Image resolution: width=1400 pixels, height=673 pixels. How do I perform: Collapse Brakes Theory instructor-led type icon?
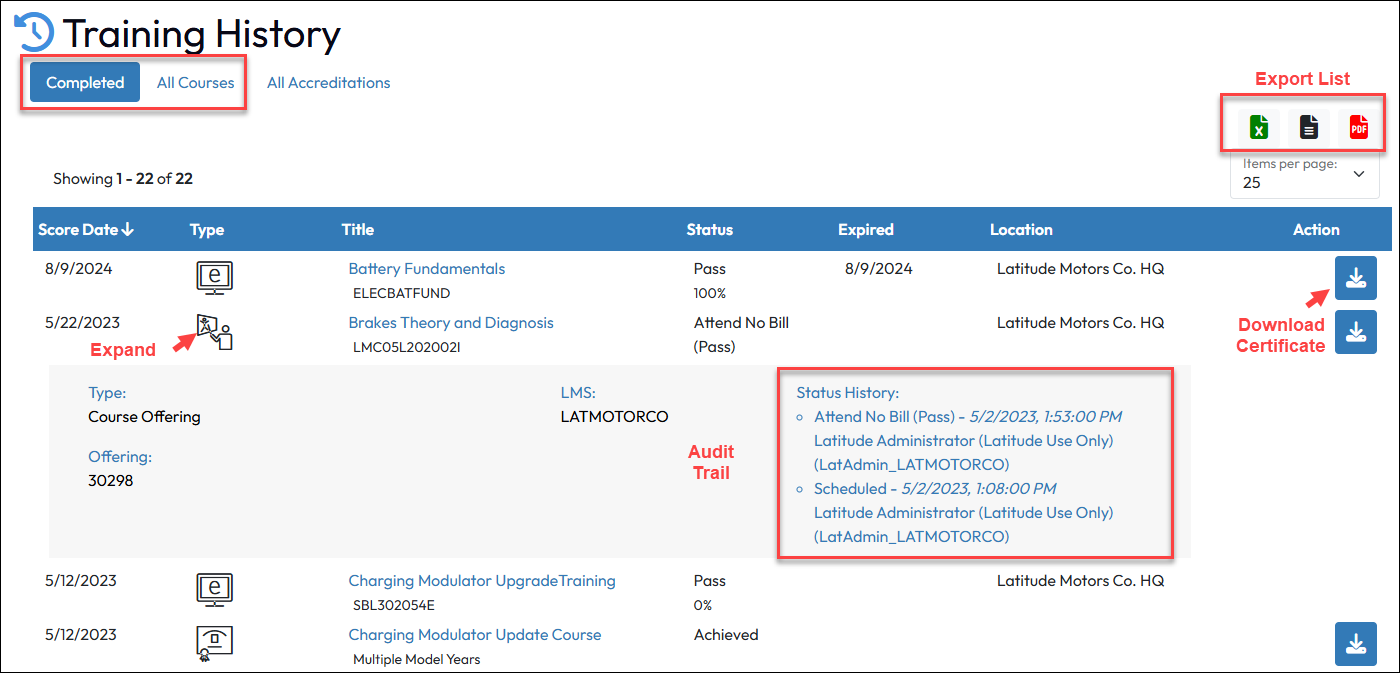click(214, 331)
